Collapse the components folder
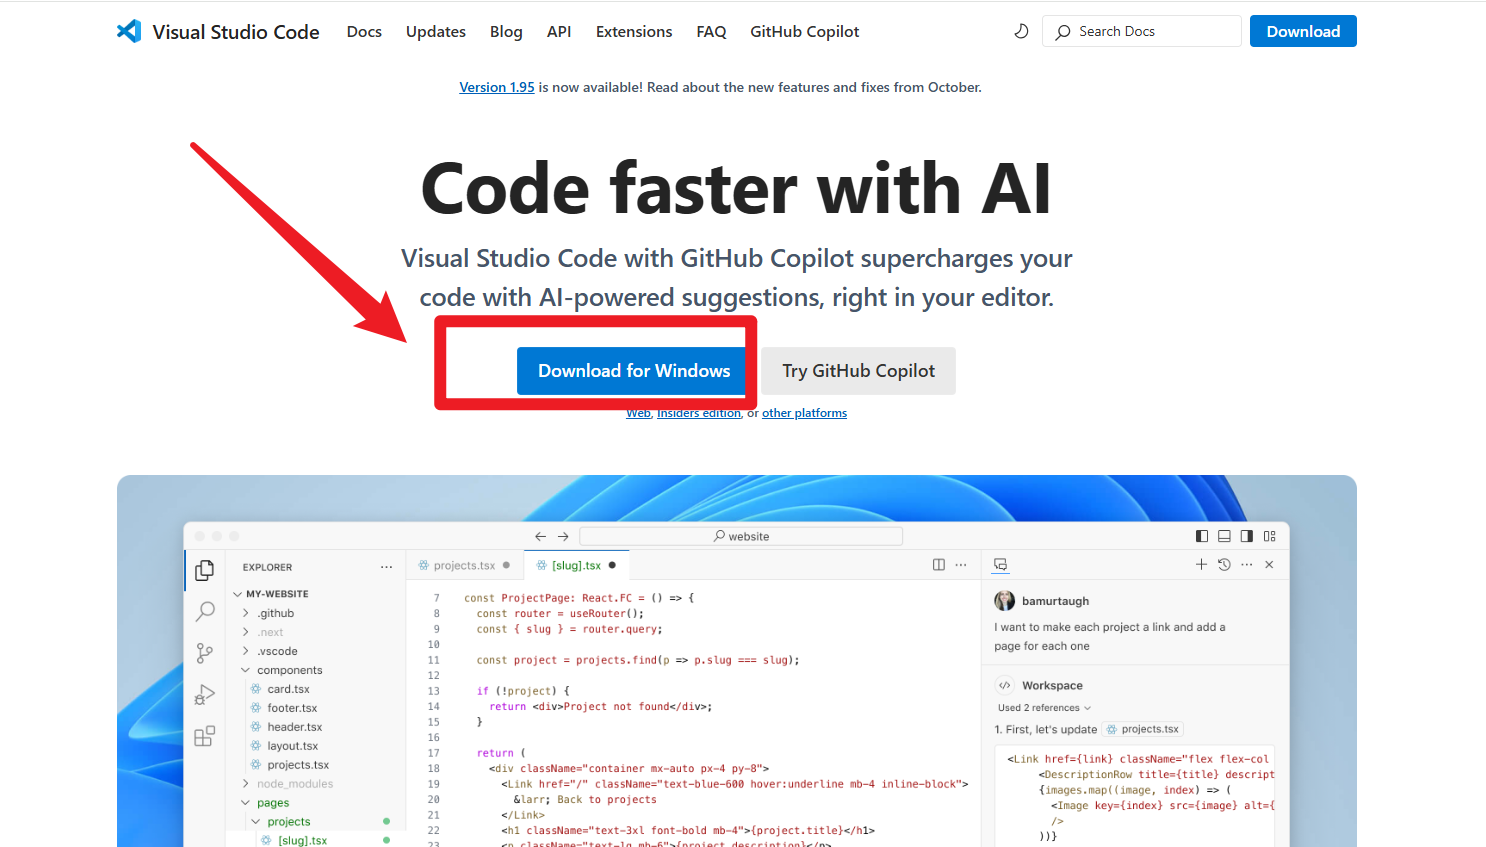The image size is (1486, 847). pos(246,670)
